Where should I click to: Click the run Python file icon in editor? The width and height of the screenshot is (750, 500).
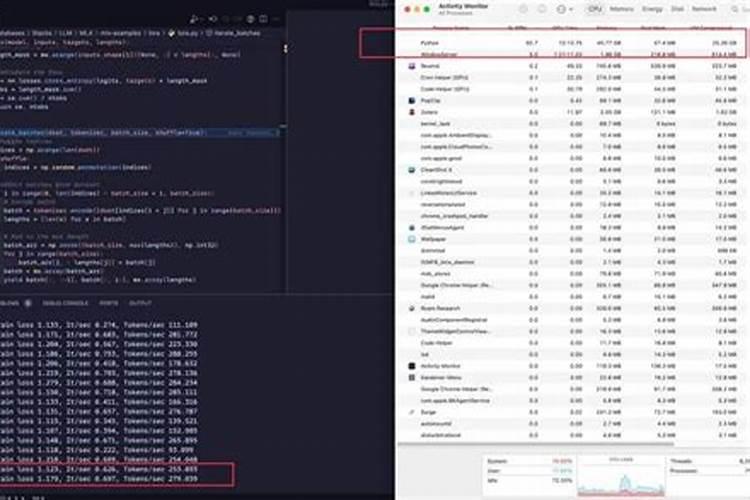[194, 19]
